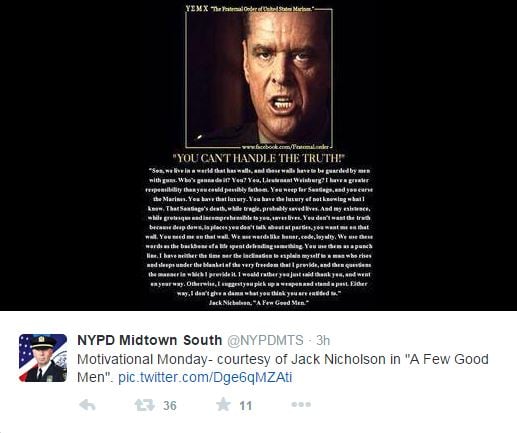Open NYPD Midtown South account name
This screenshot has width=517, height=433.
(150, 340)
